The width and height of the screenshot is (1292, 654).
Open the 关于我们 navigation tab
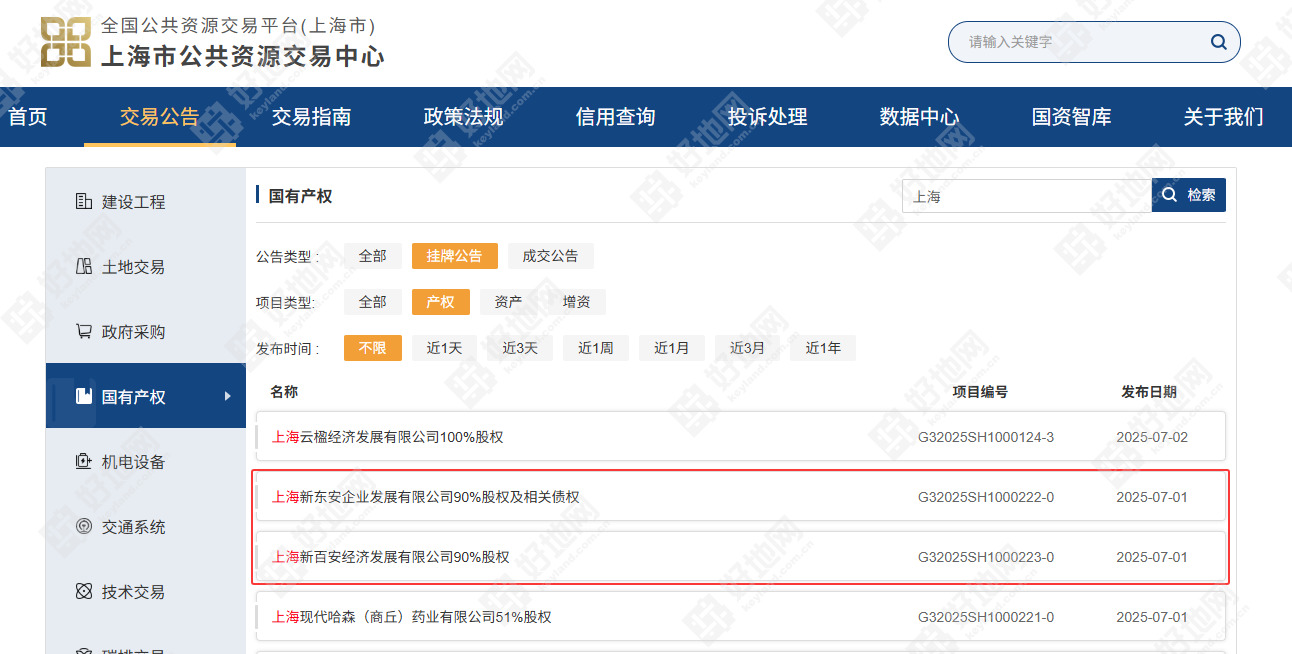[1224, 117]
